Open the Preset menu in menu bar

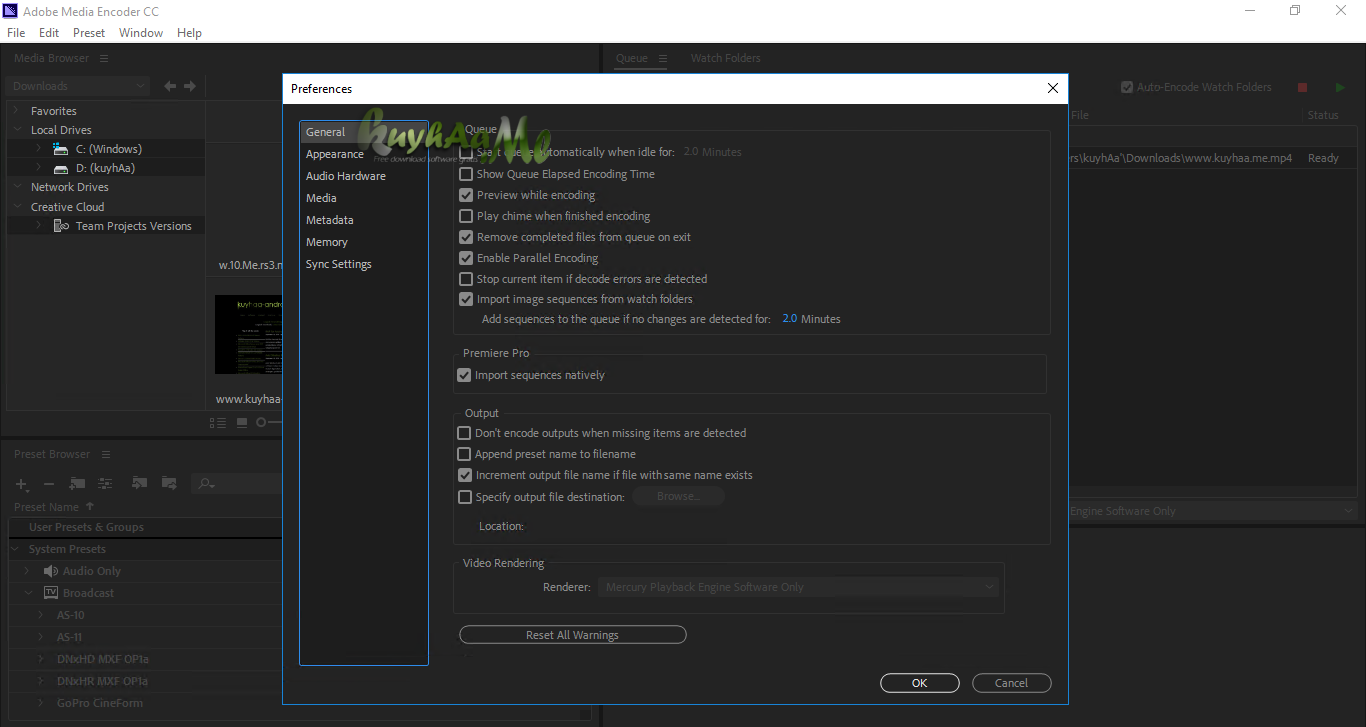pyautogui.click(x=89, y=32)
